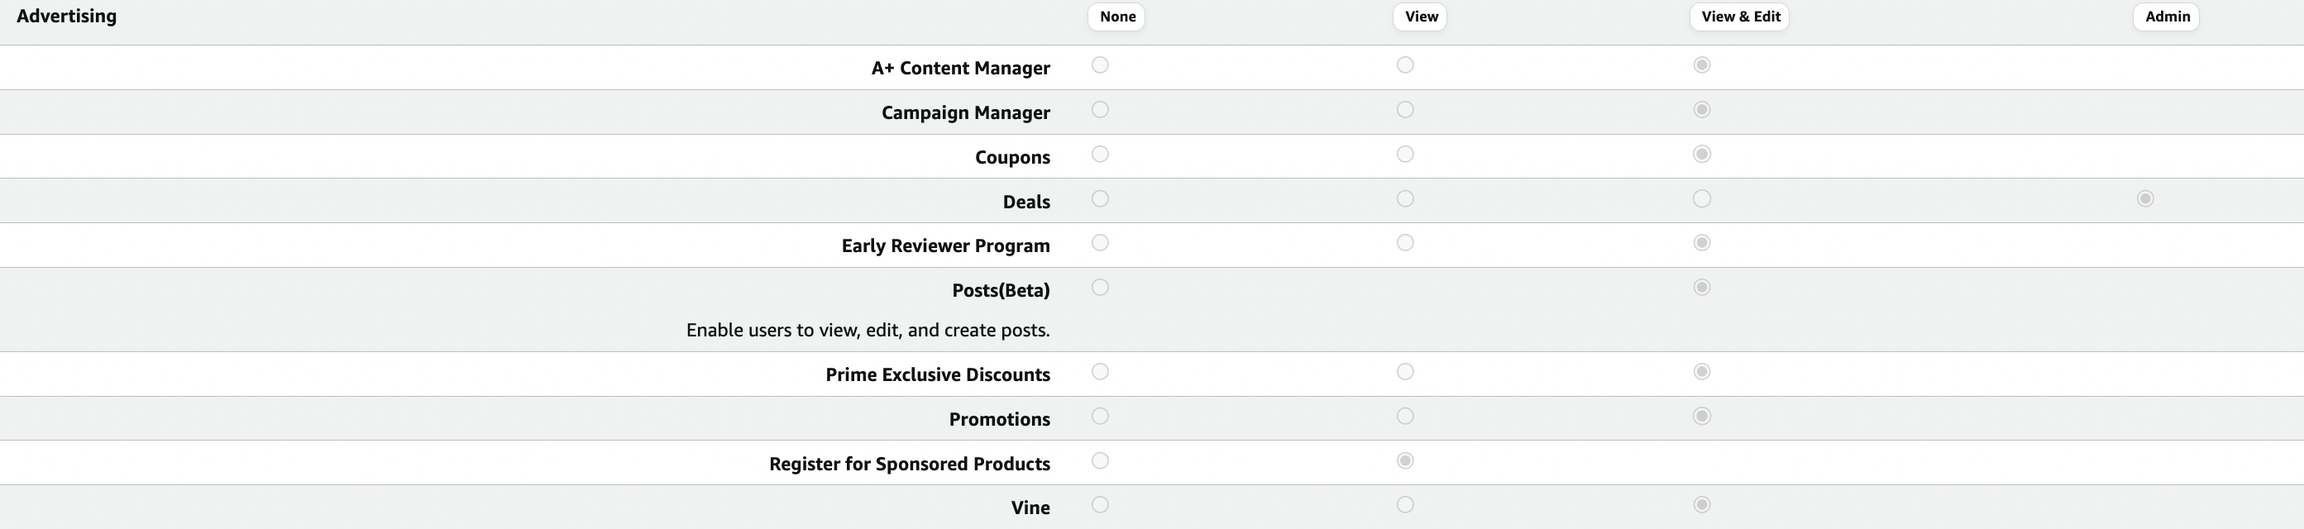This screenshot has width=2304, height=529.
Task: Click the None column header button
Action: coord(1117,17)
